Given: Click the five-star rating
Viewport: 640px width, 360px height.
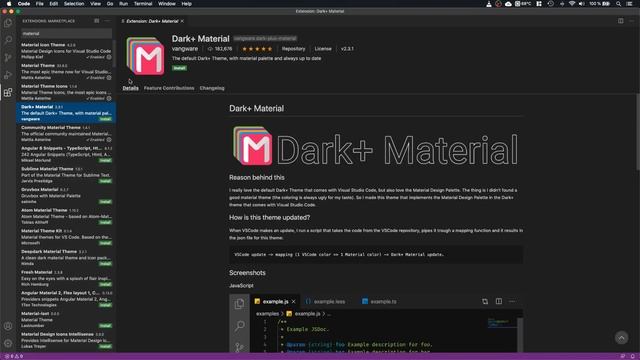Looking at the screenshot, I should [257, 49].
